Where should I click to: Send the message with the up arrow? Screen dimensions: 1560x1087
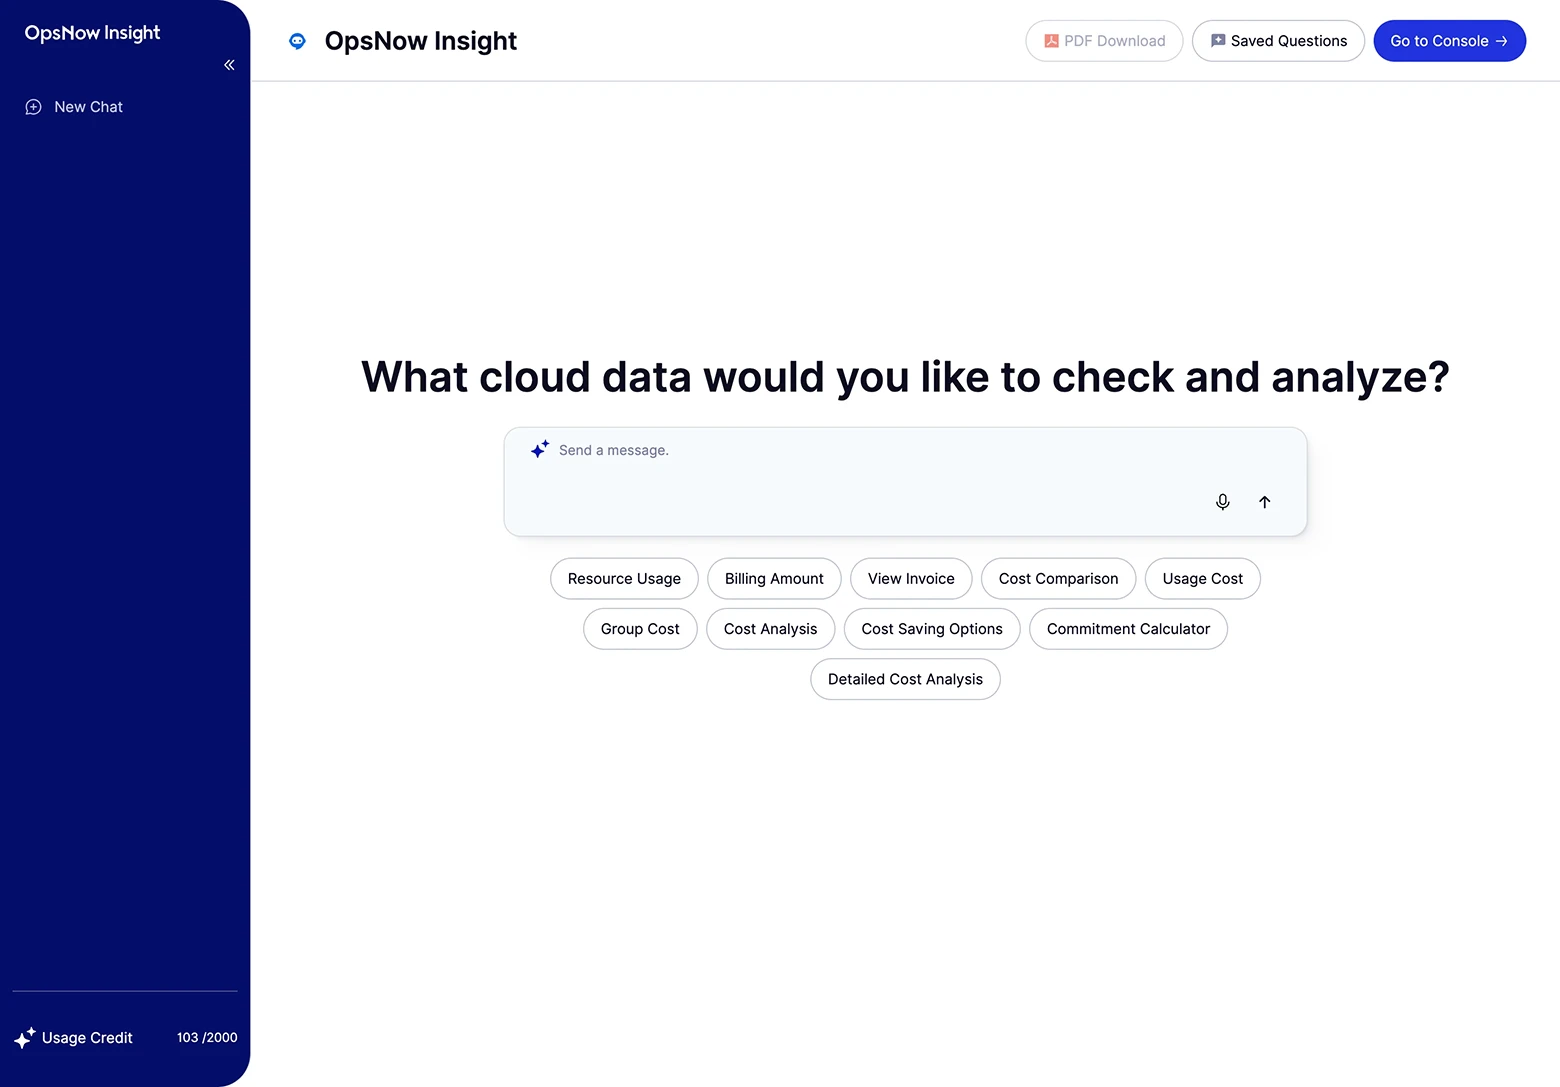pos(1264,502)
